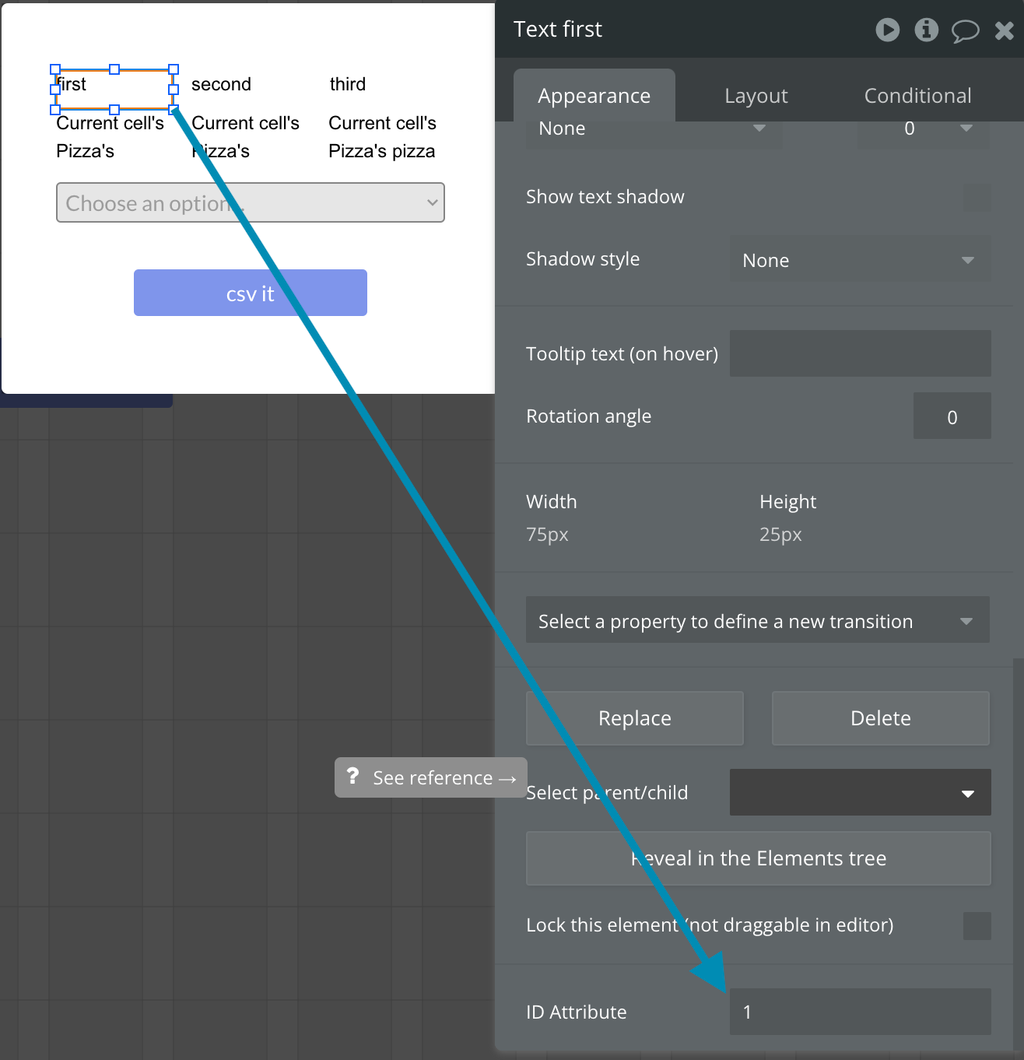
Task: Open the info icon in panel header
Action: [926, 30]
